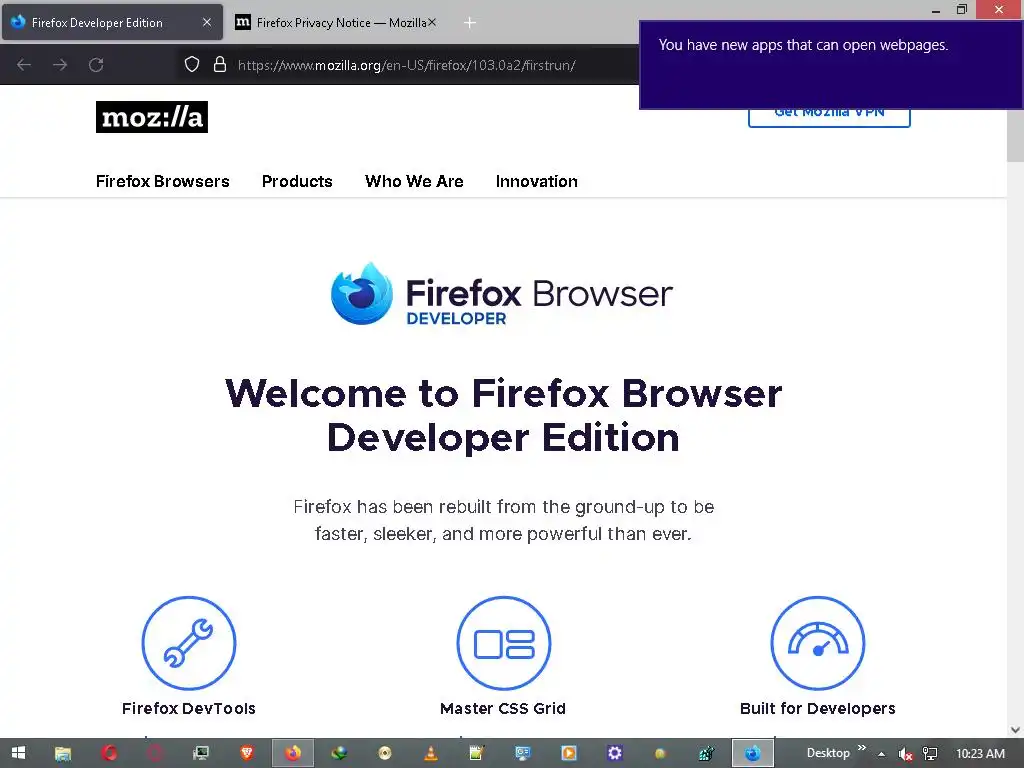Open regular Firefox from the taskbar

click(293, 754)
